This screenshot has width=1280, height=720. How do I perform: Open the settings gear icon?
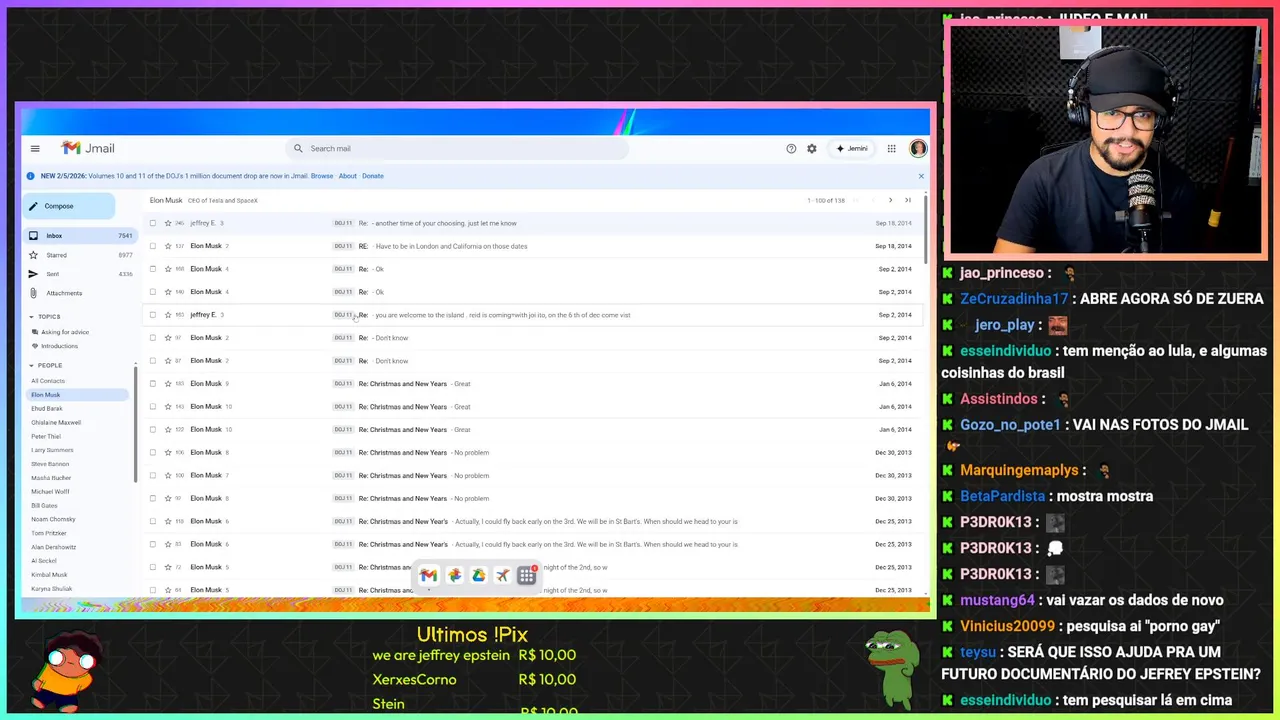[812, 149]
